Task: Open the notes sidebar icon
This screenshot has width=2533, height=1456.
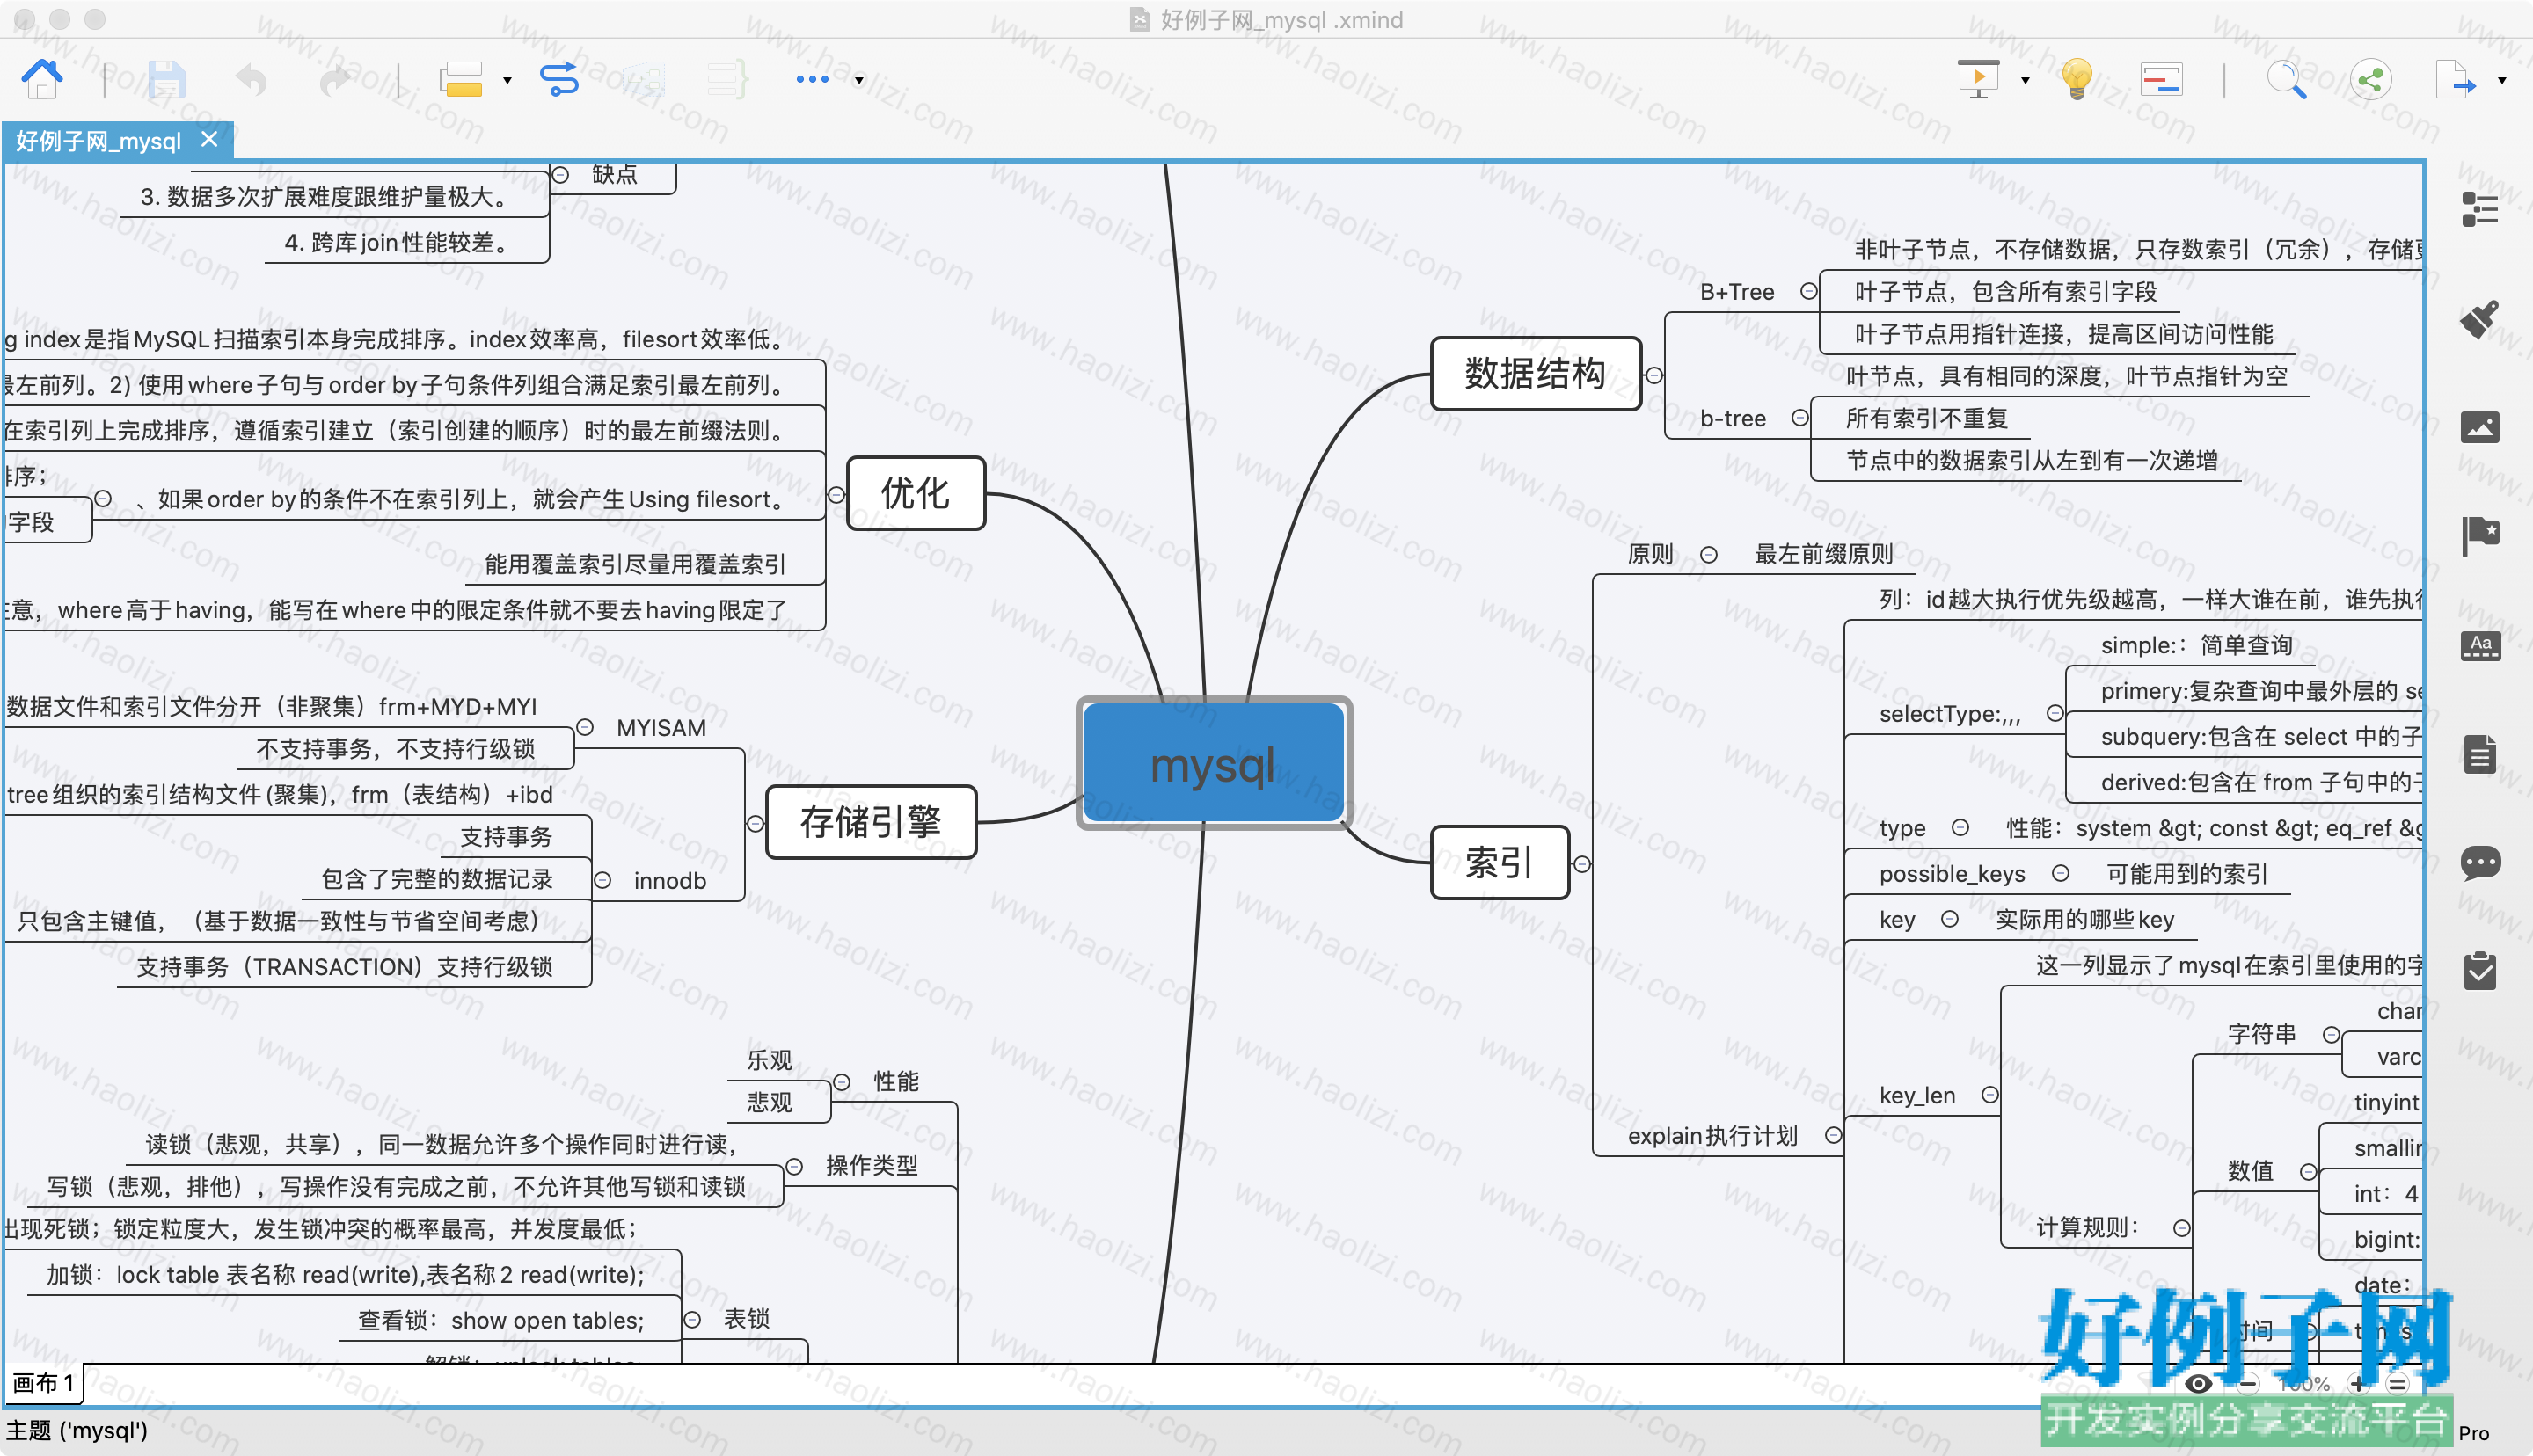Action: tap(2480, 754)
